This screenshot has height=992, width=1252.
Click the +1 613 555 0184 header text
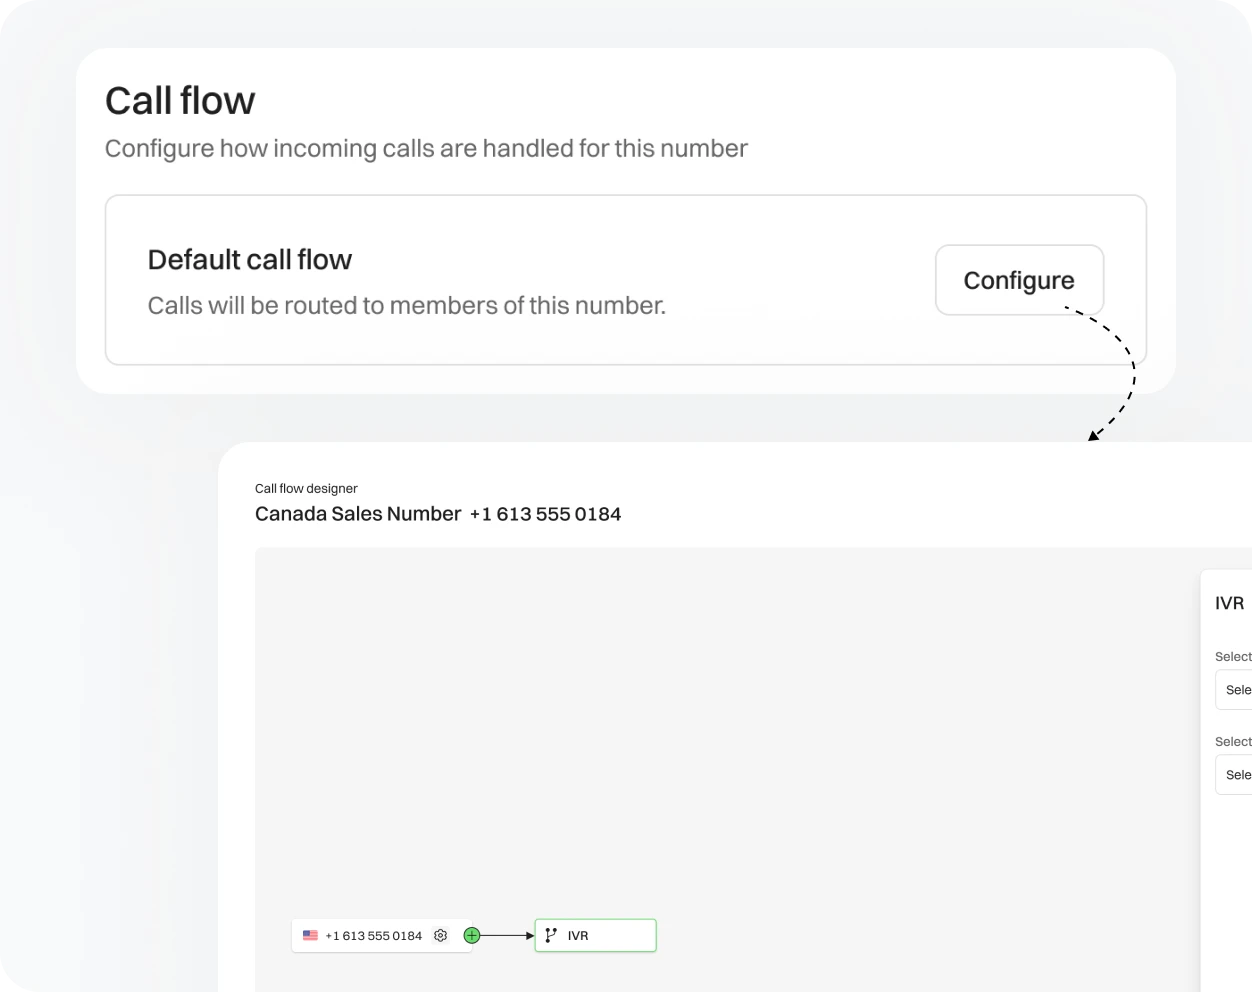545,513
